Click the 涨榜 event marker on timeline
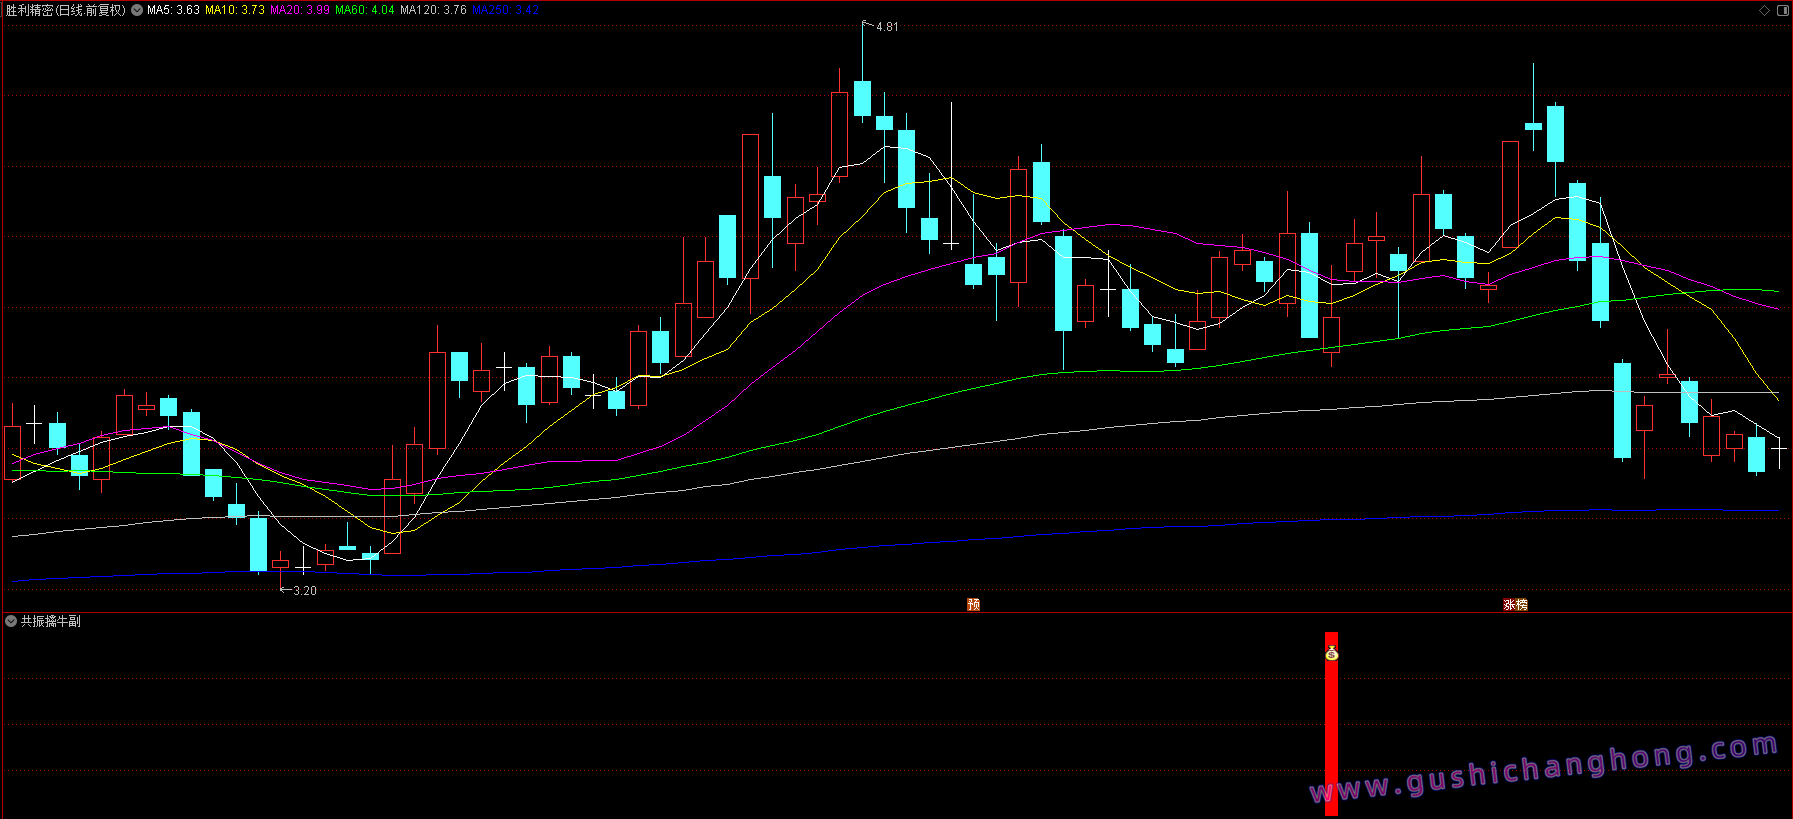1793x819 pixels. (1515, 604)
